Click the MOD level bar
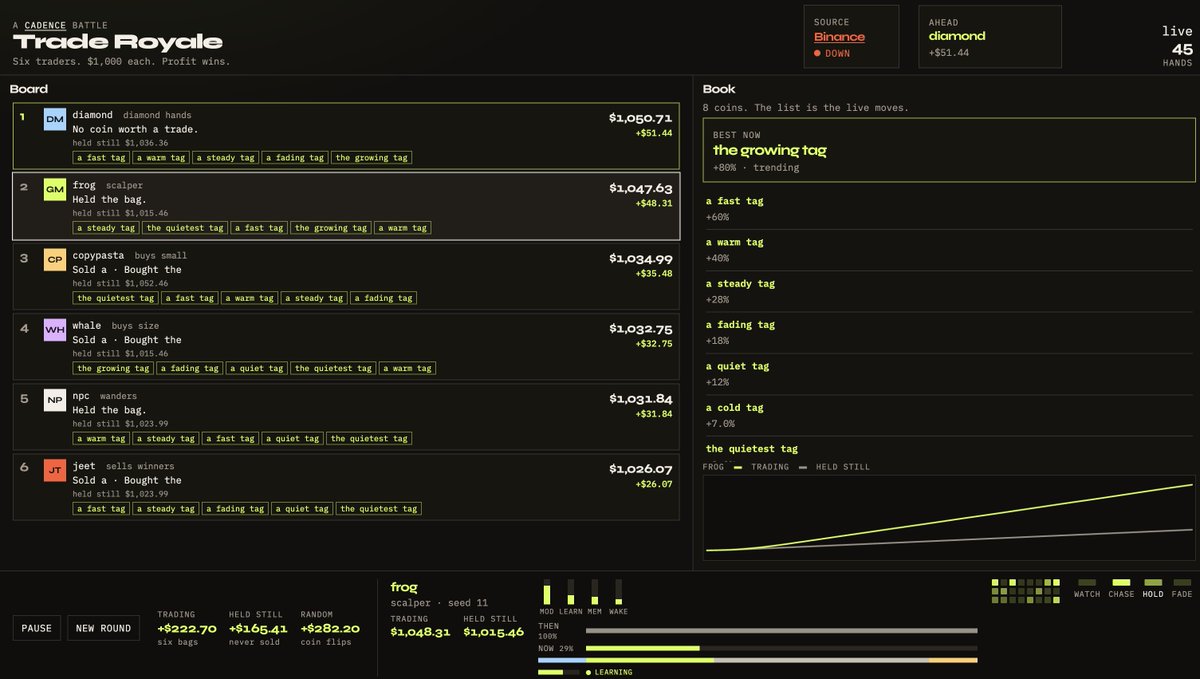1200x679 pixels. [547, 591]
